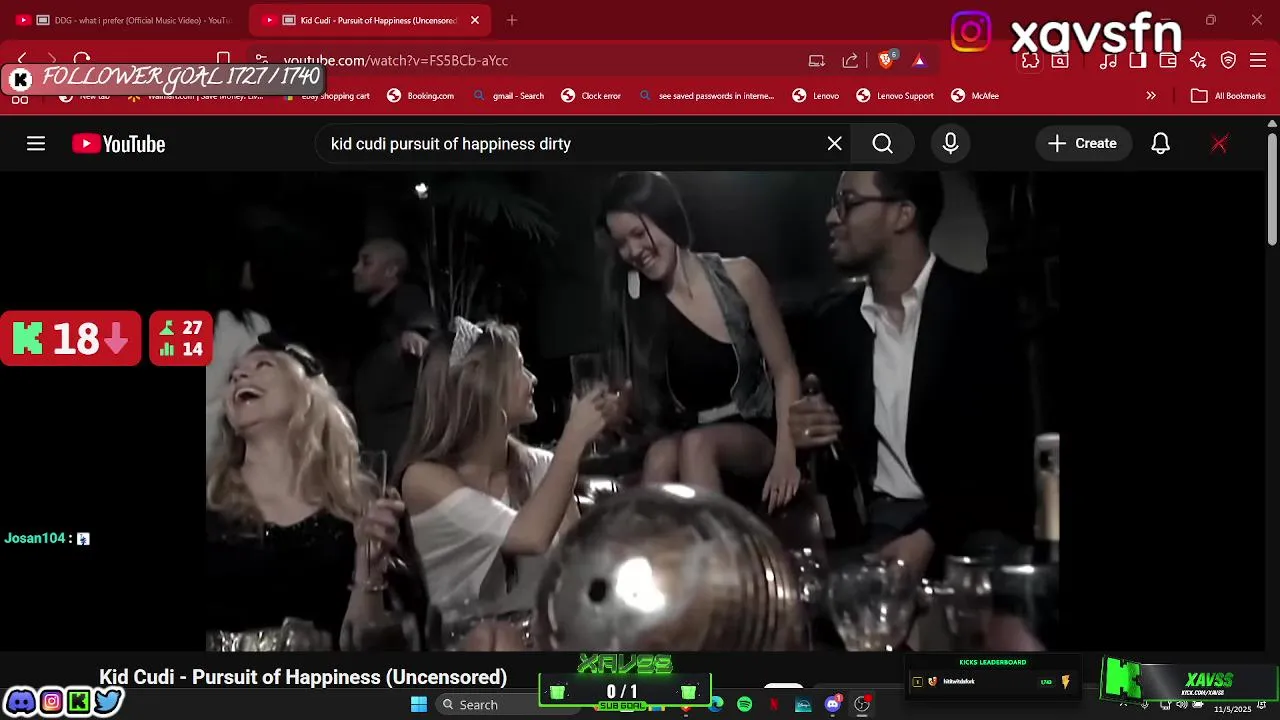Open Microsoft Edge from the taskbar
The height and width of the screenshot is (720, 1280).
click(x=716, y=705)
